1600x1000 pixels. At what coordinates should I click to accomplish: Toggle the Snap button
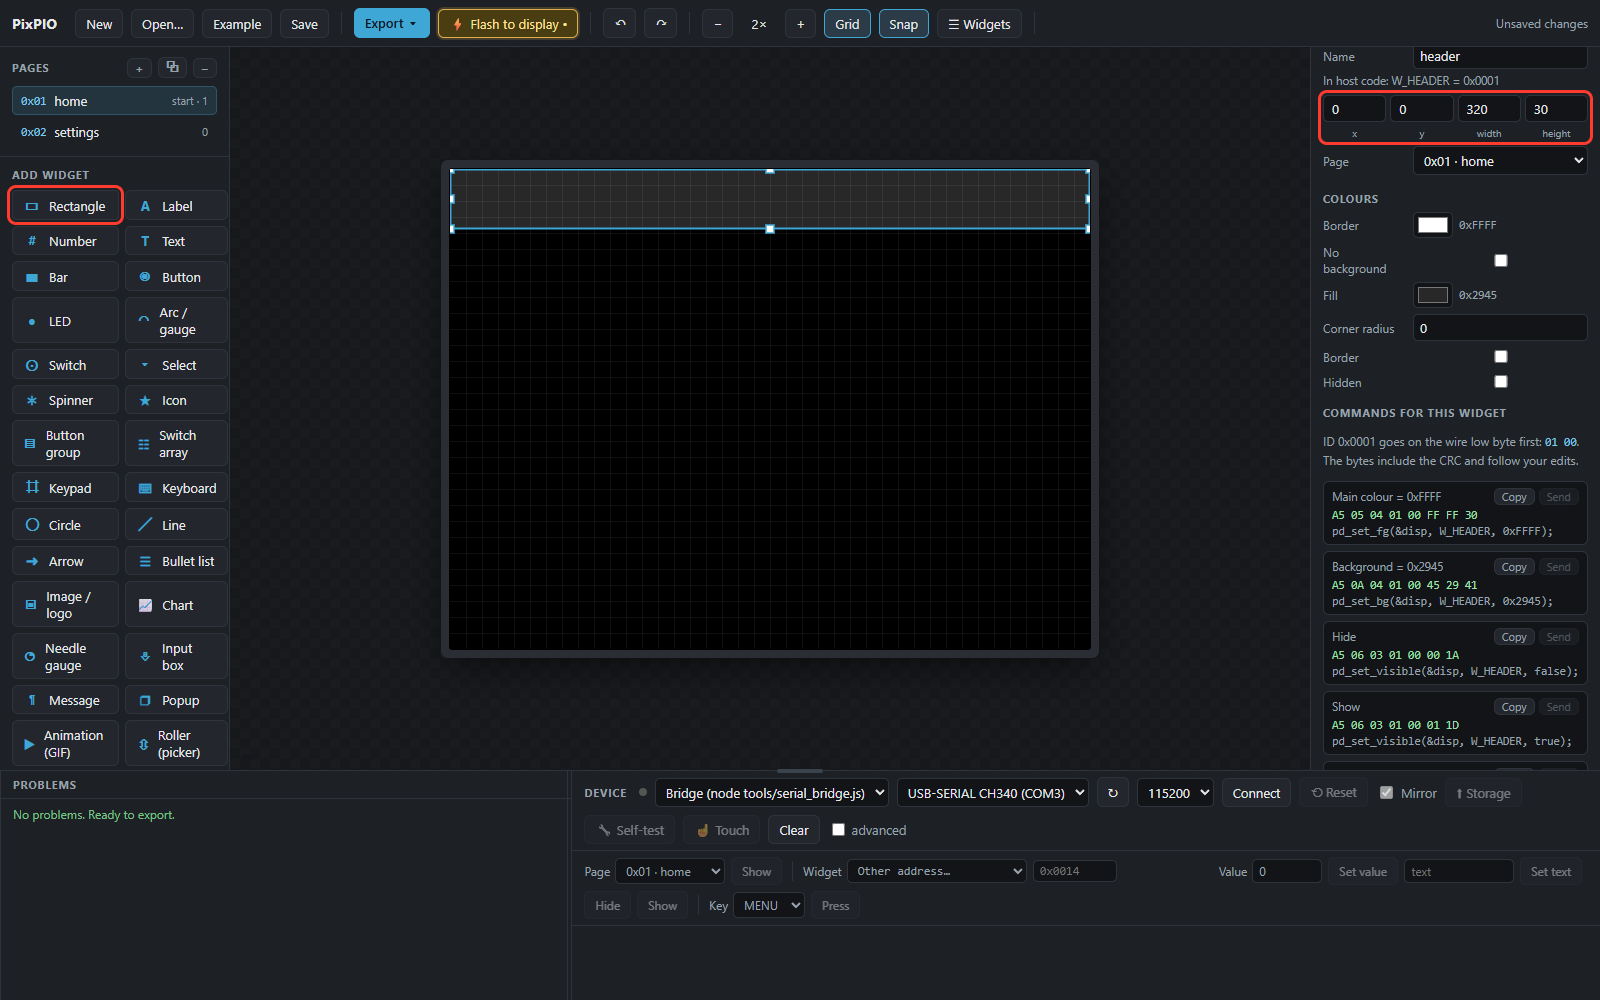click(903, 24)
